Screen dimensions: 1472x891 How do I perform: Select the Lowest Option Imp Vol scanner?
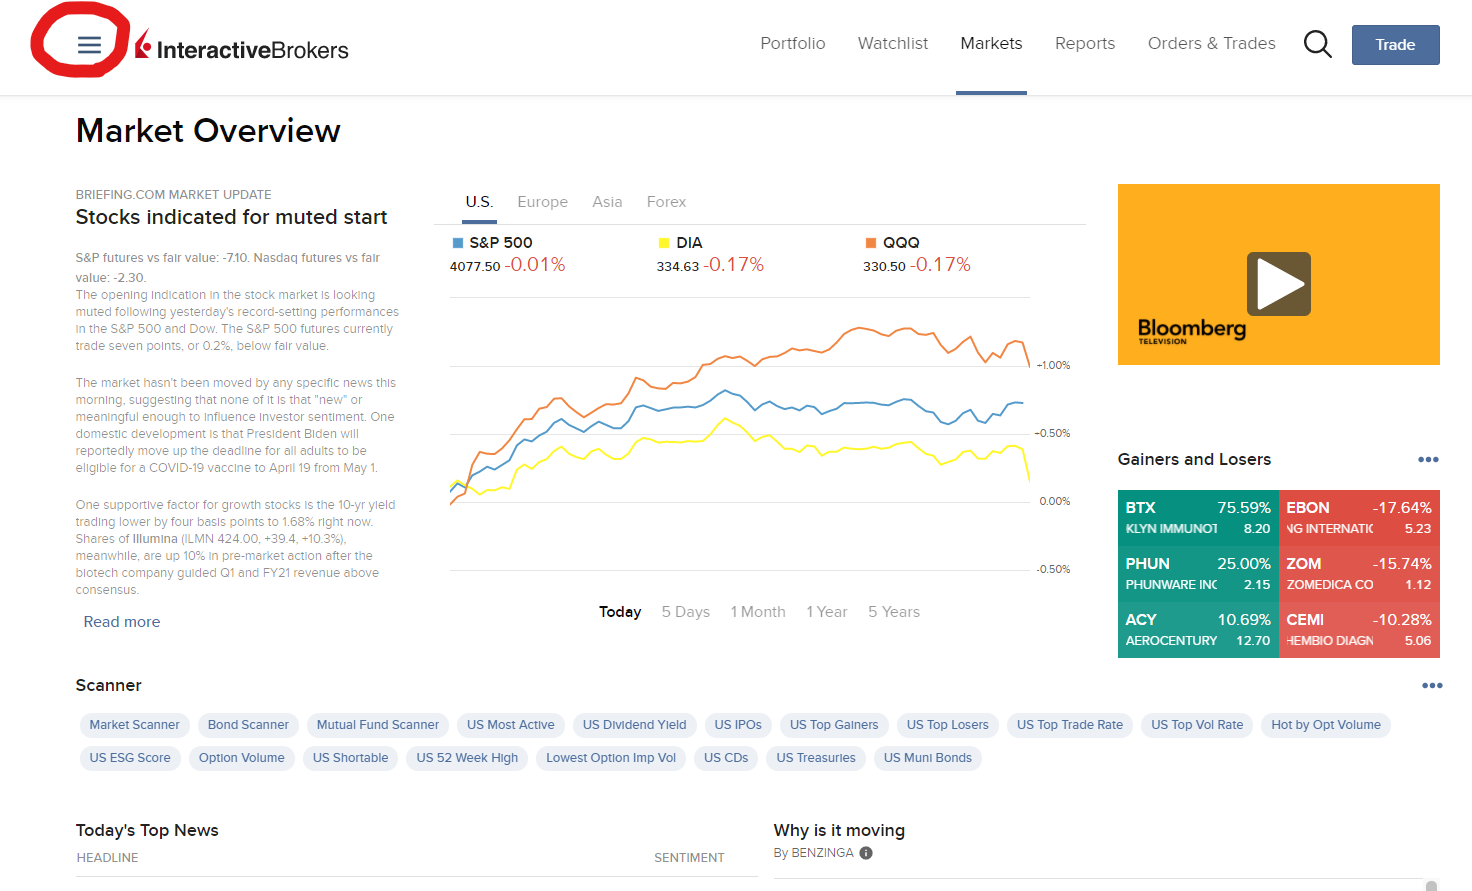click(x=611, y=758)
